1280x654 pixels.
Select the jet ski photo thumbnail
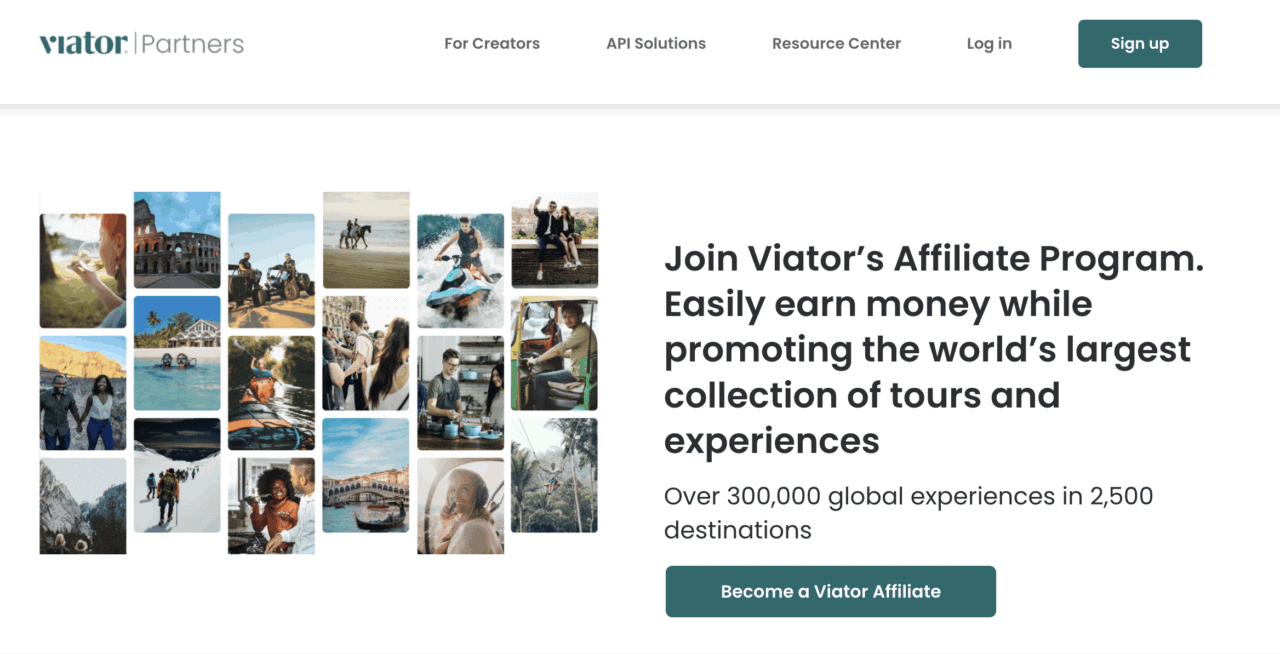click(x=460, y=271)
